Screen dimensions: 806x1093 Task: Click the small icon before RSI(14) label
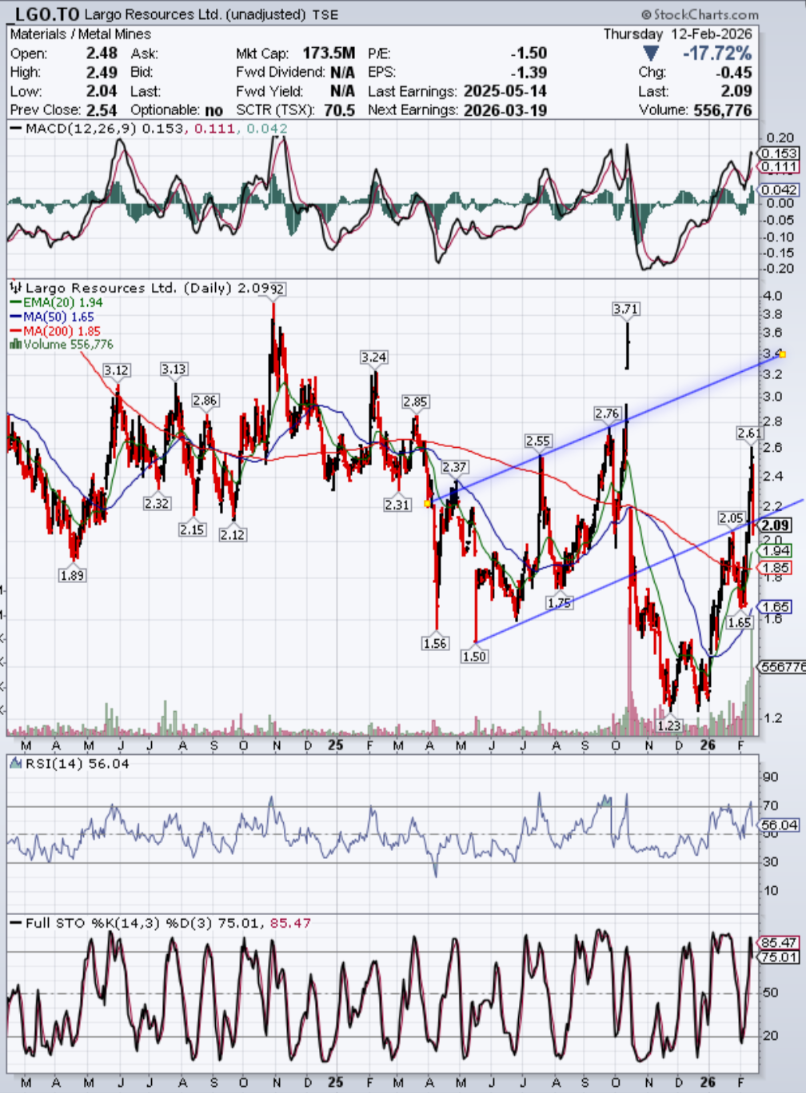tap(16, 763)
